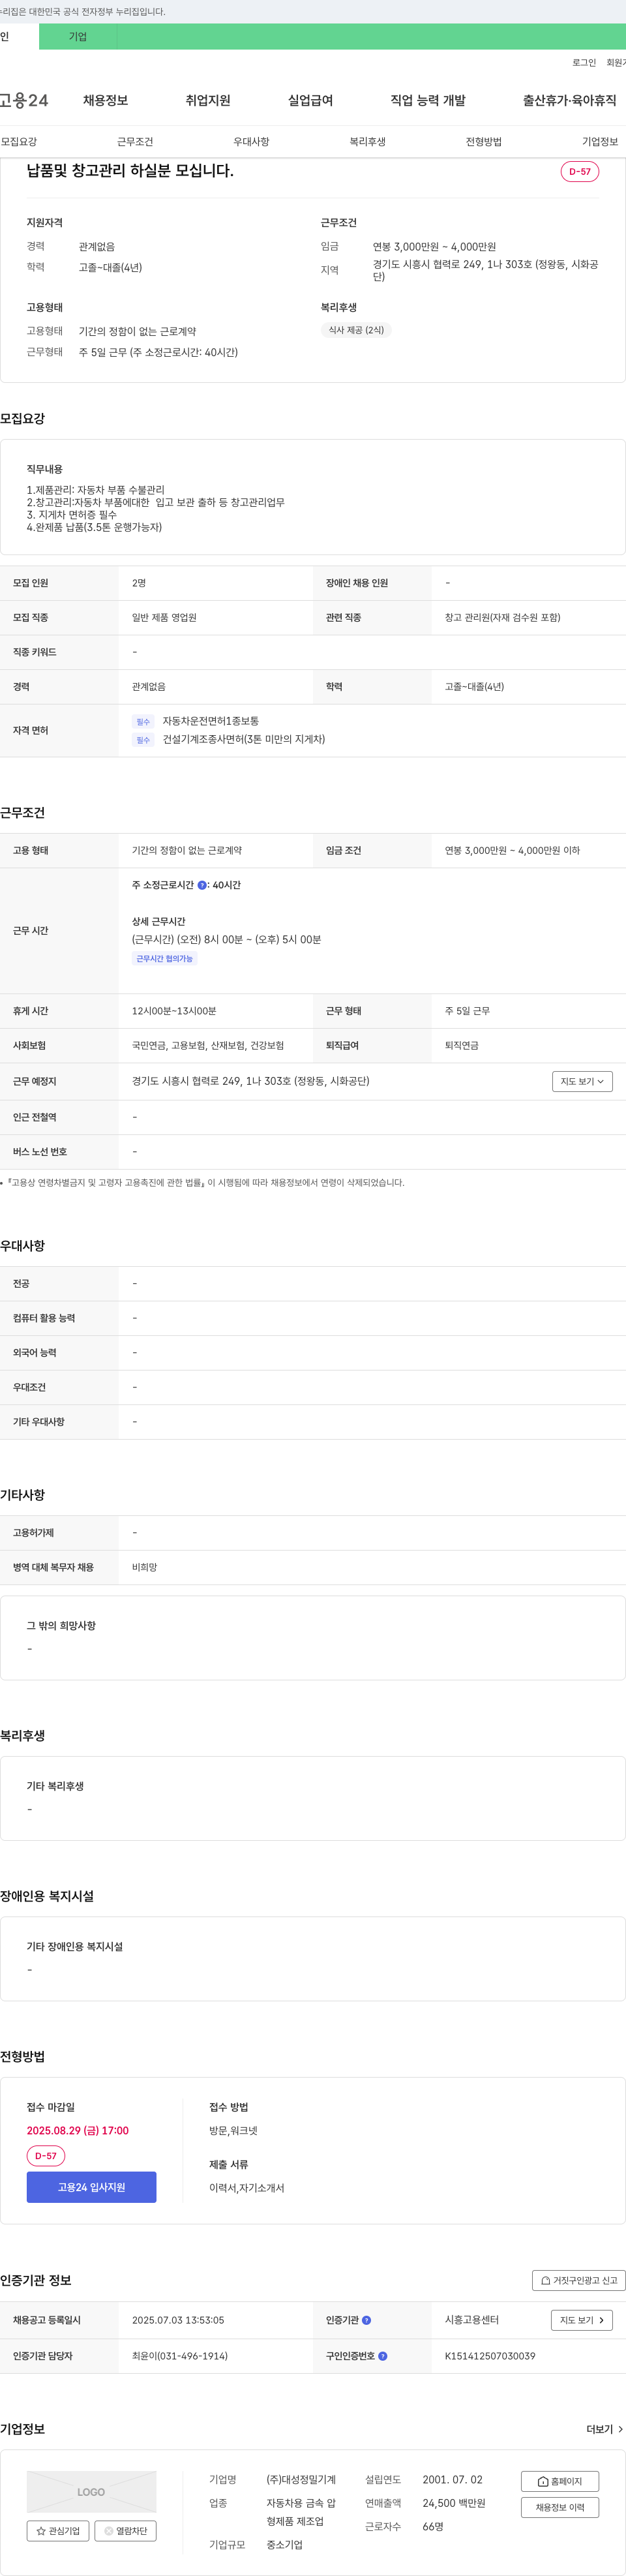Open the 직업 능력 개발 menu
626x2576 pixels.
tap(428, 100)
